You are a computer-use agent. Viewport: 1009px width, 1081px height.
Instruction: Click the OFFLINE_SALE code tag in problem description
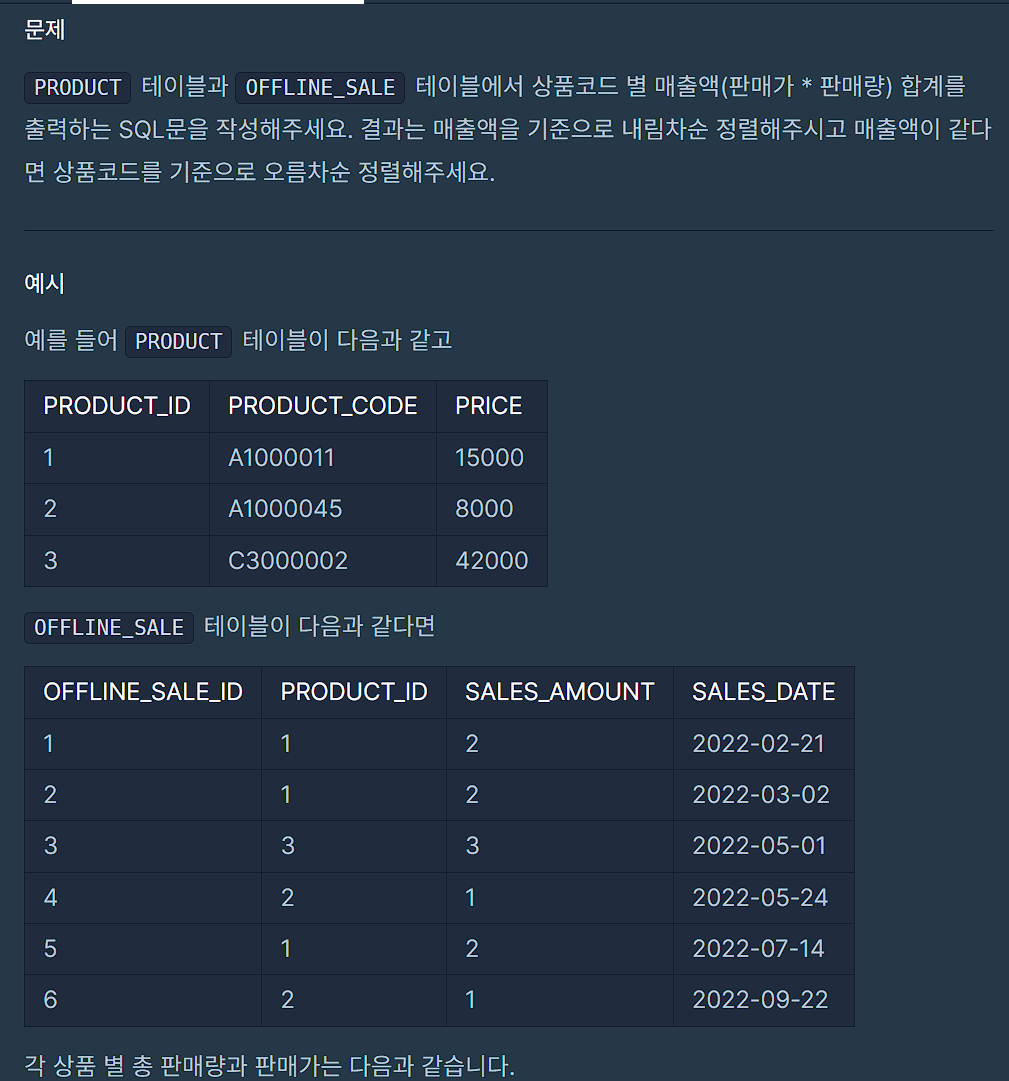320,88
